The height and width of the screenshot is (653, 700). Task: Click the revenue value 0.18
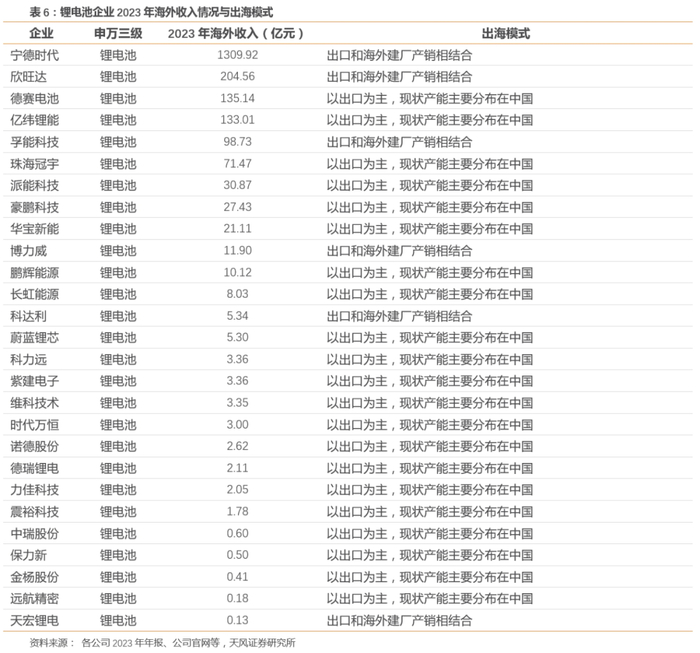pyautogui.click(x=238, y=598)
